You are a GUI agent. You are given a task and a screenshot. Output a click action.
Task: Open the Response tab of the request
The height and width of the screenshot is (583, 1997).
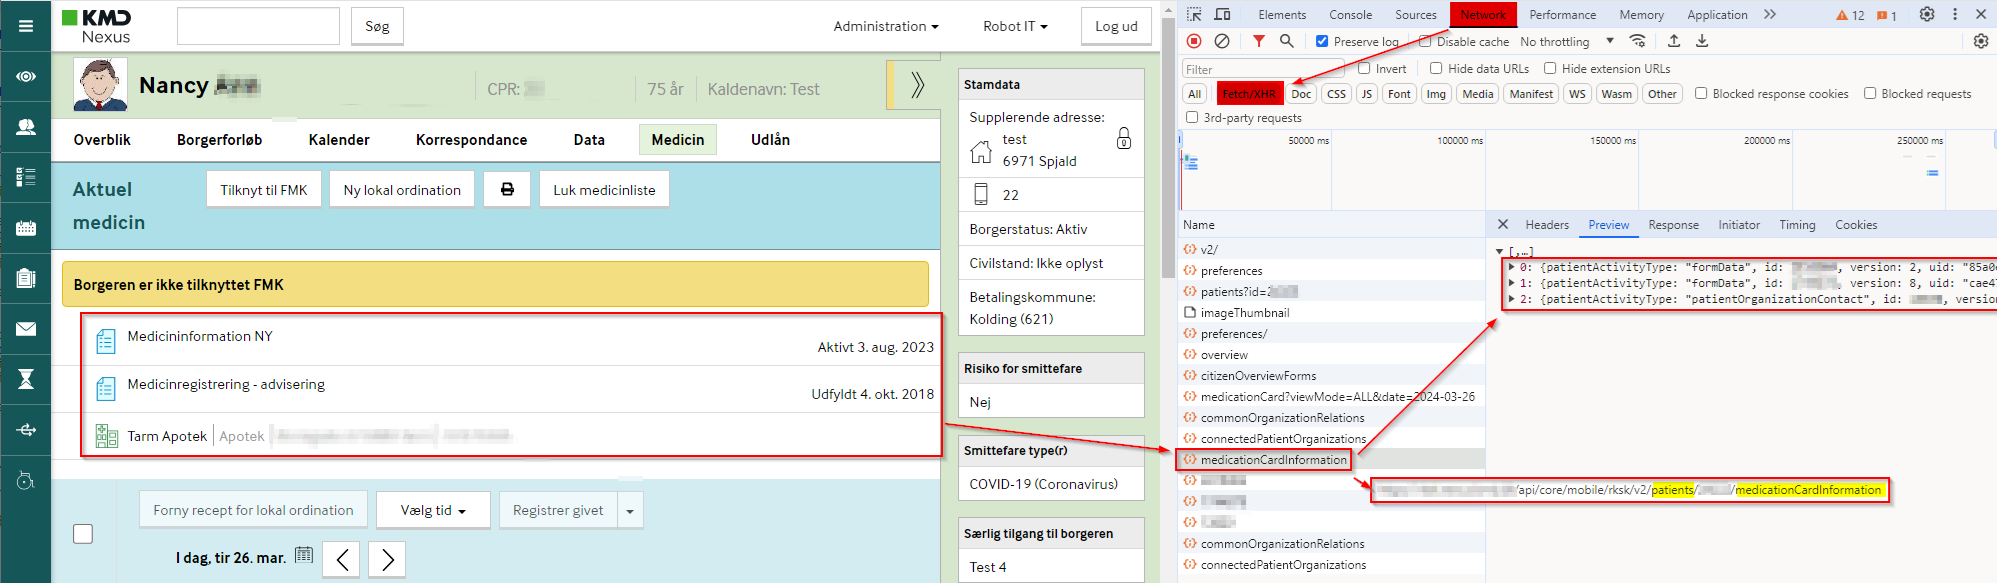pyautogui.click(x=1674, y=225)
